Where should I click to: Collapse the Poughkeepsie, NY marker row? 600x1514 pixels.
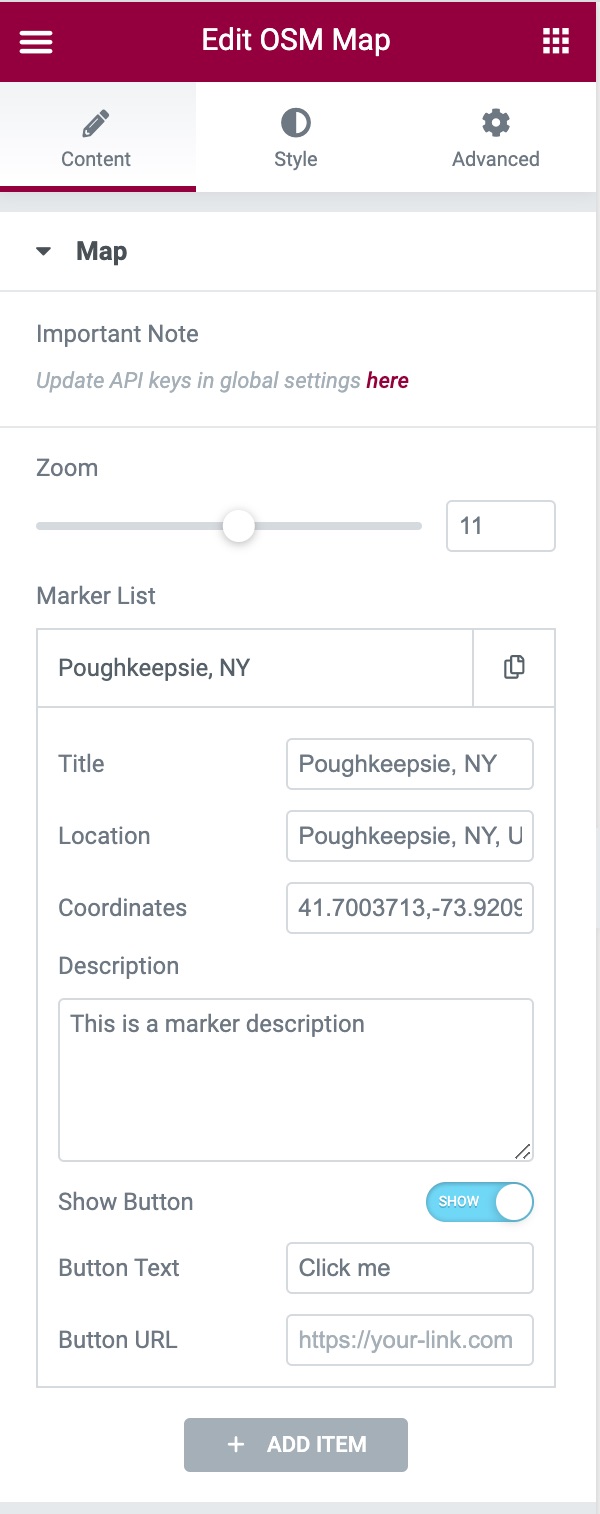(x=250, y=667)
